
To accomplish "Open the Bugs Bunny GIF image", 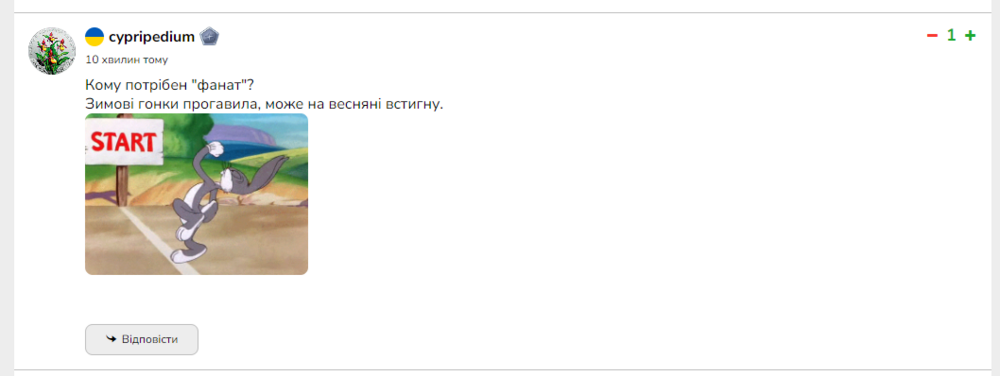I will coord(196,194).
